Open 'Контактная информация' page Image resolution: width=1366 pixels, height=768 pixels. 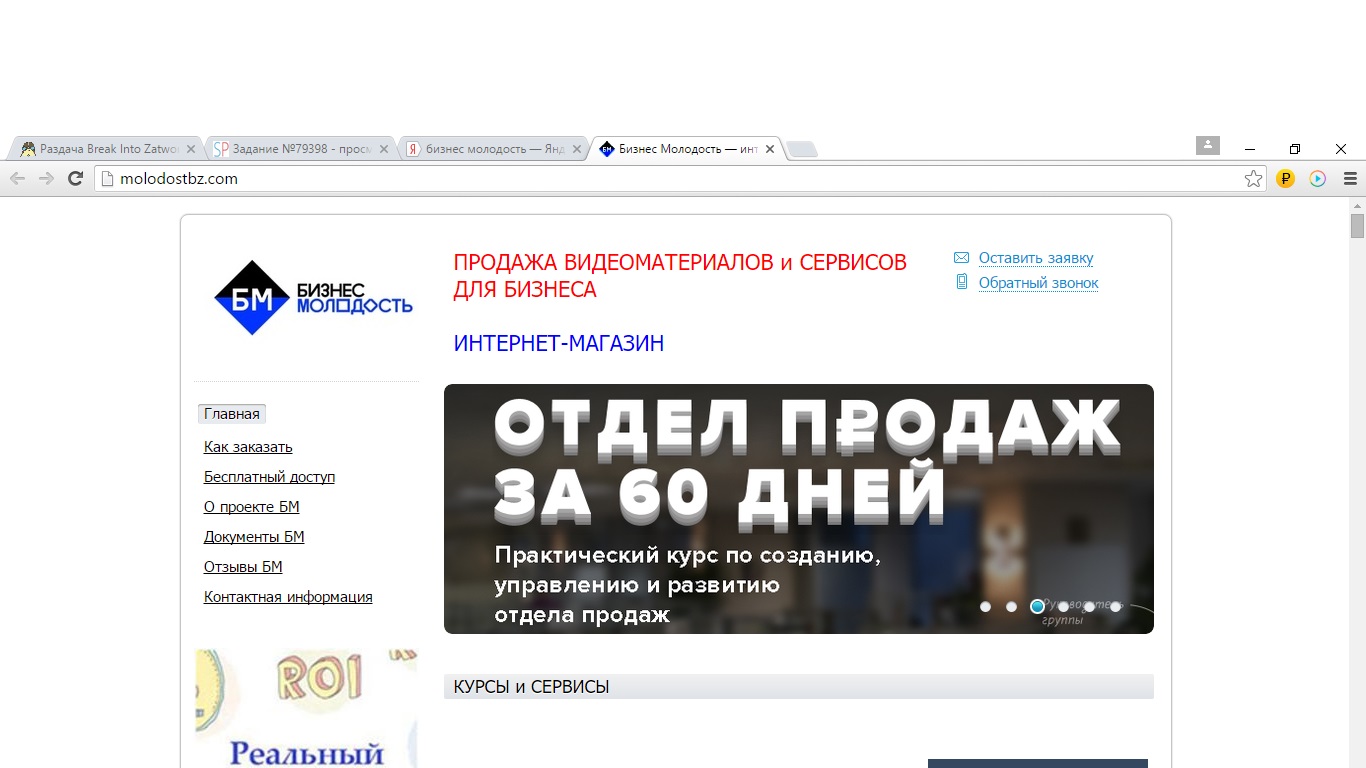[288, 597]
